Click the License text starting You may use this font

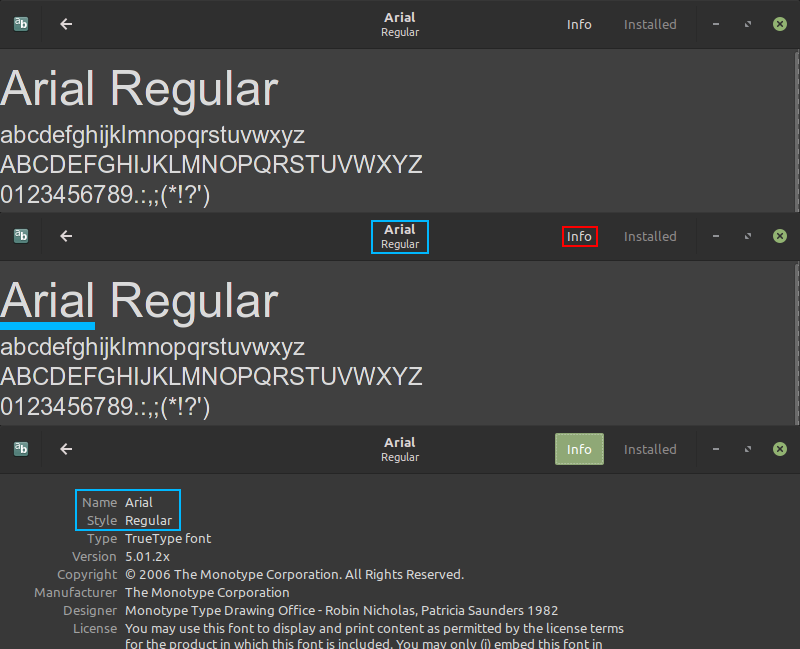(374, 636)
